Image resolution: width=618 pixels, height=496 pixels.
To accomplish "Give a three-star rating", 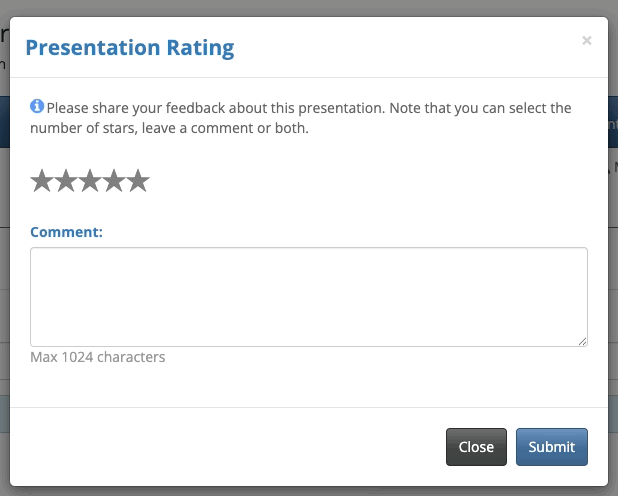I will (x=90, y=181).
